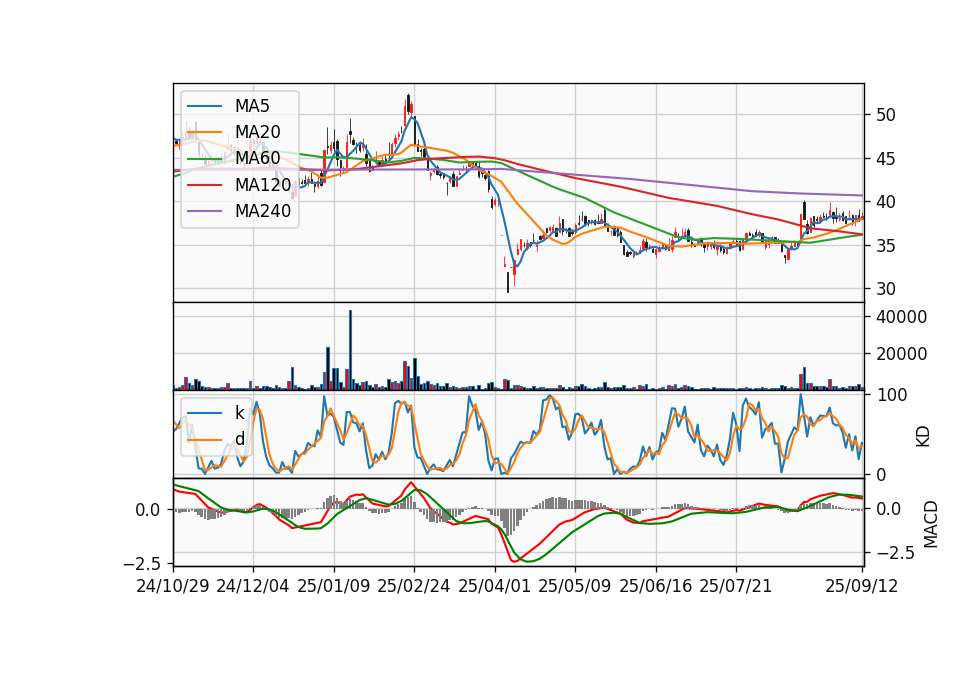Click the price axis value 30
960x690 pixels.
[885, 289]
